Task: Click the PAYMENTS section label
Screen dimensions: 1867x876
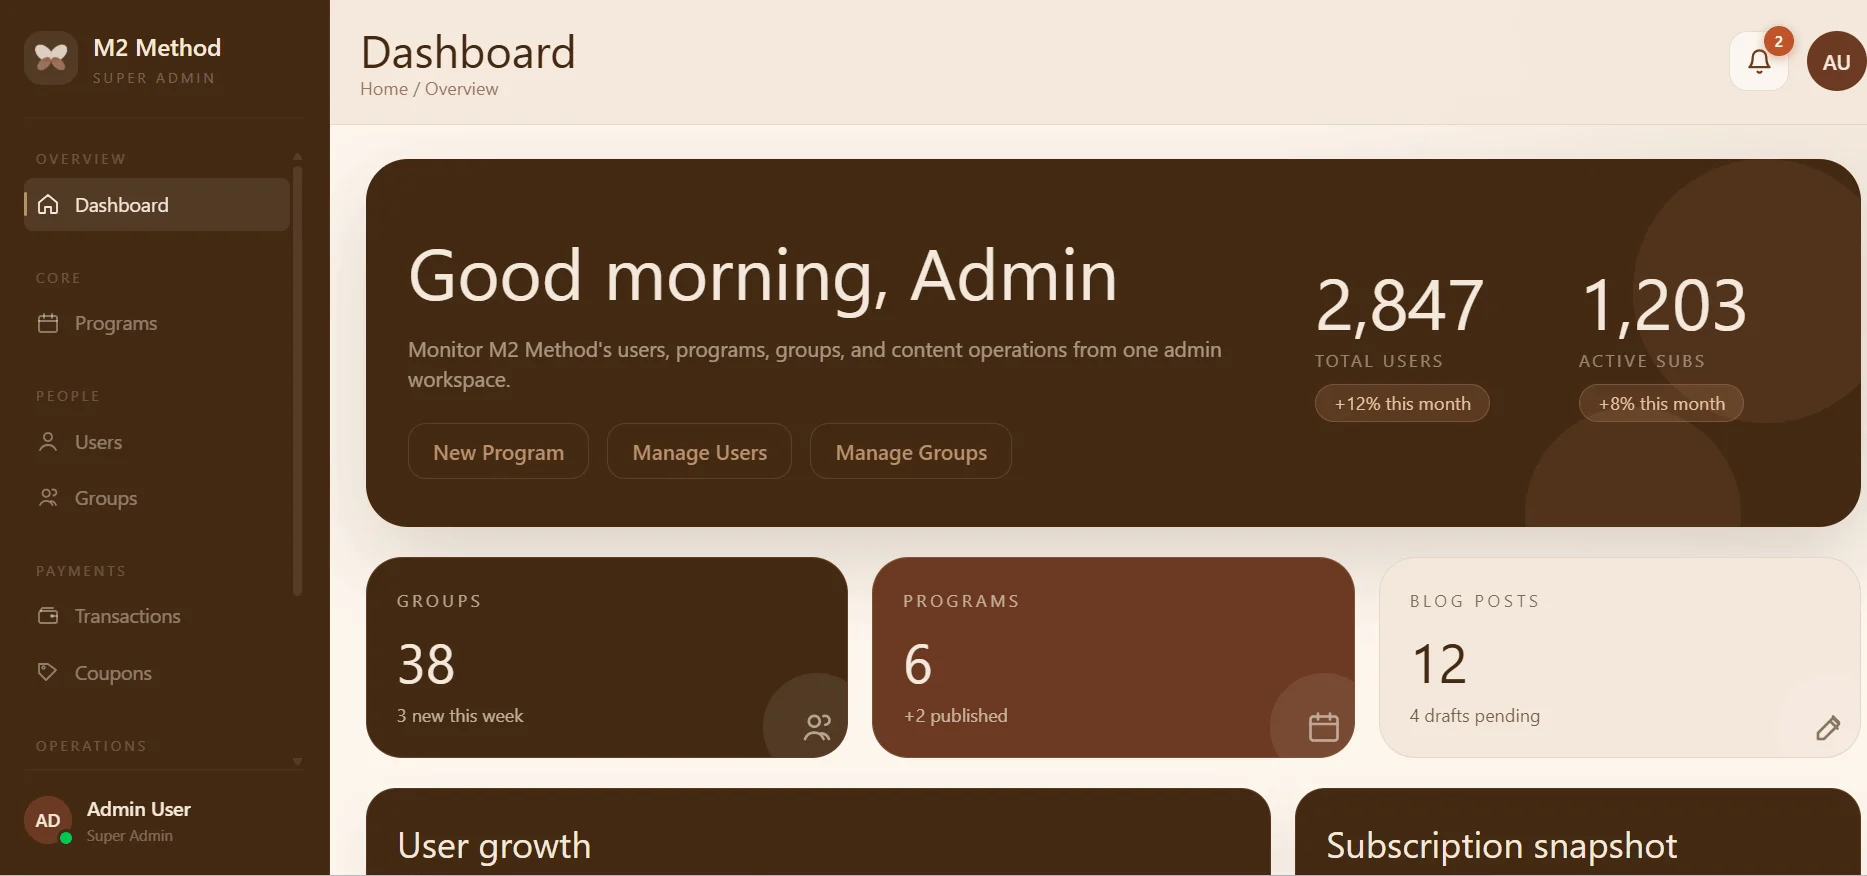Action: tap(81, 571)
